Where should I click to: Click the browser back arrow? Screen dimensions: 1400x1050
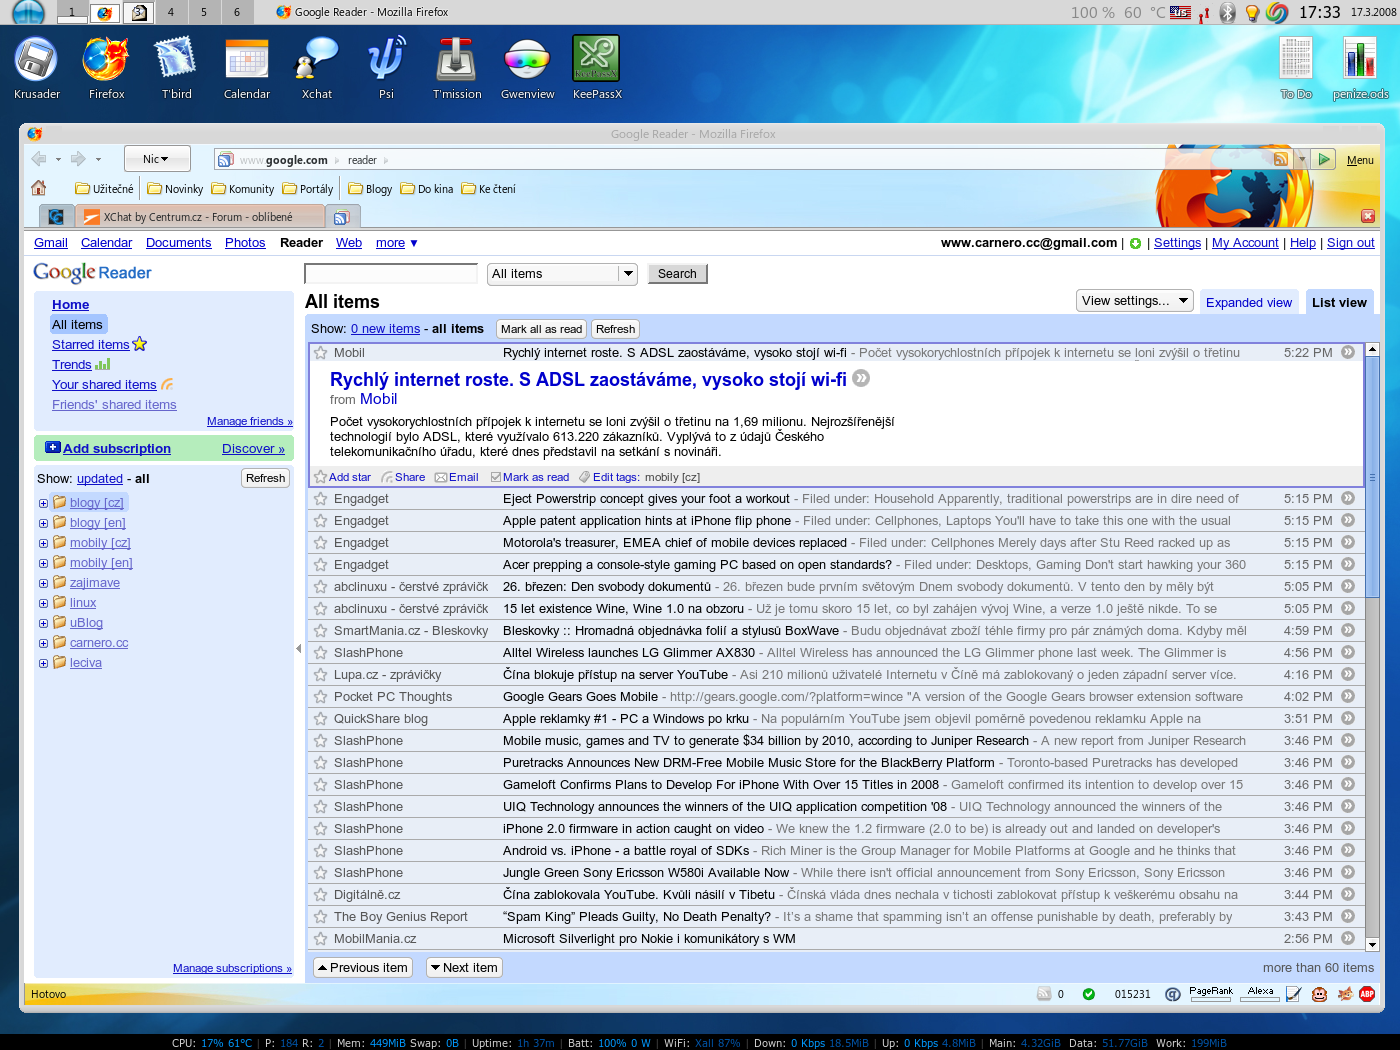pyautogui.click(x=39, y=159)
